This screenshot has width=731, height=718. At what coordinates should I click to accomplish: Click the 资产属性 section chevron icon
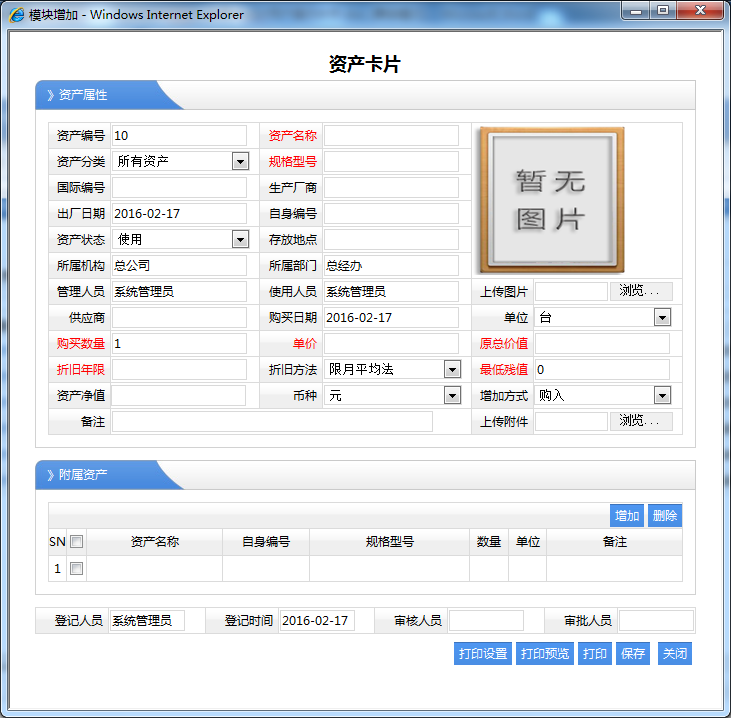50,95
